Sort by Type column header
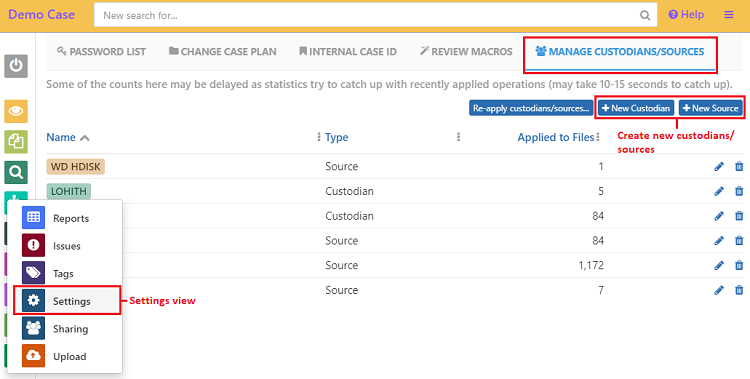The width and height of the screenshot is (750, 379). coord(337,137)
